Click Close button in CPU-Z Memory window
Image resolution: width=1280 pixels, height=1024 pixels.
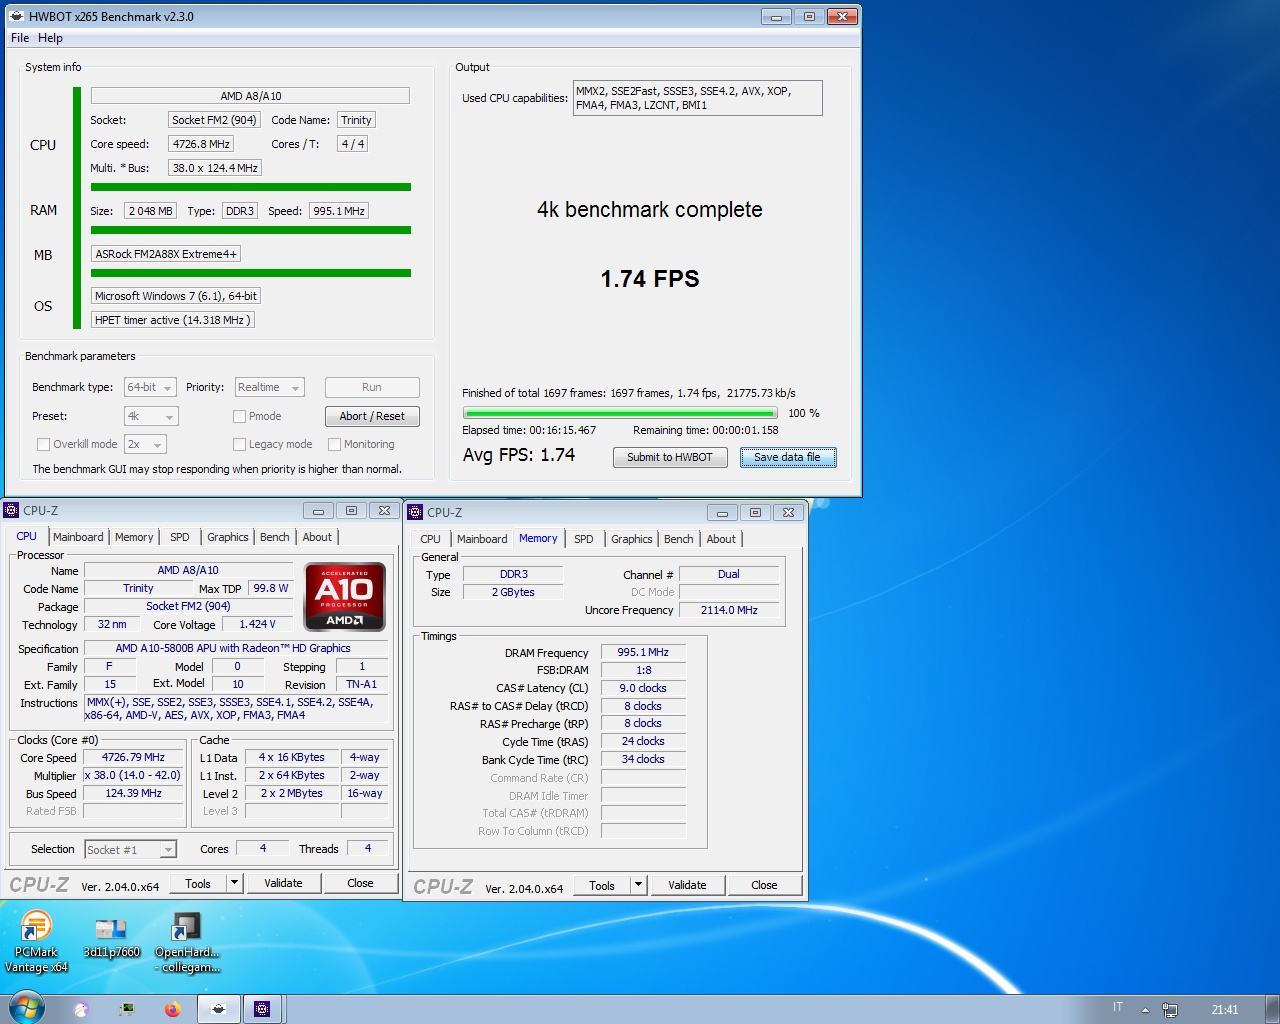point(764,885)
